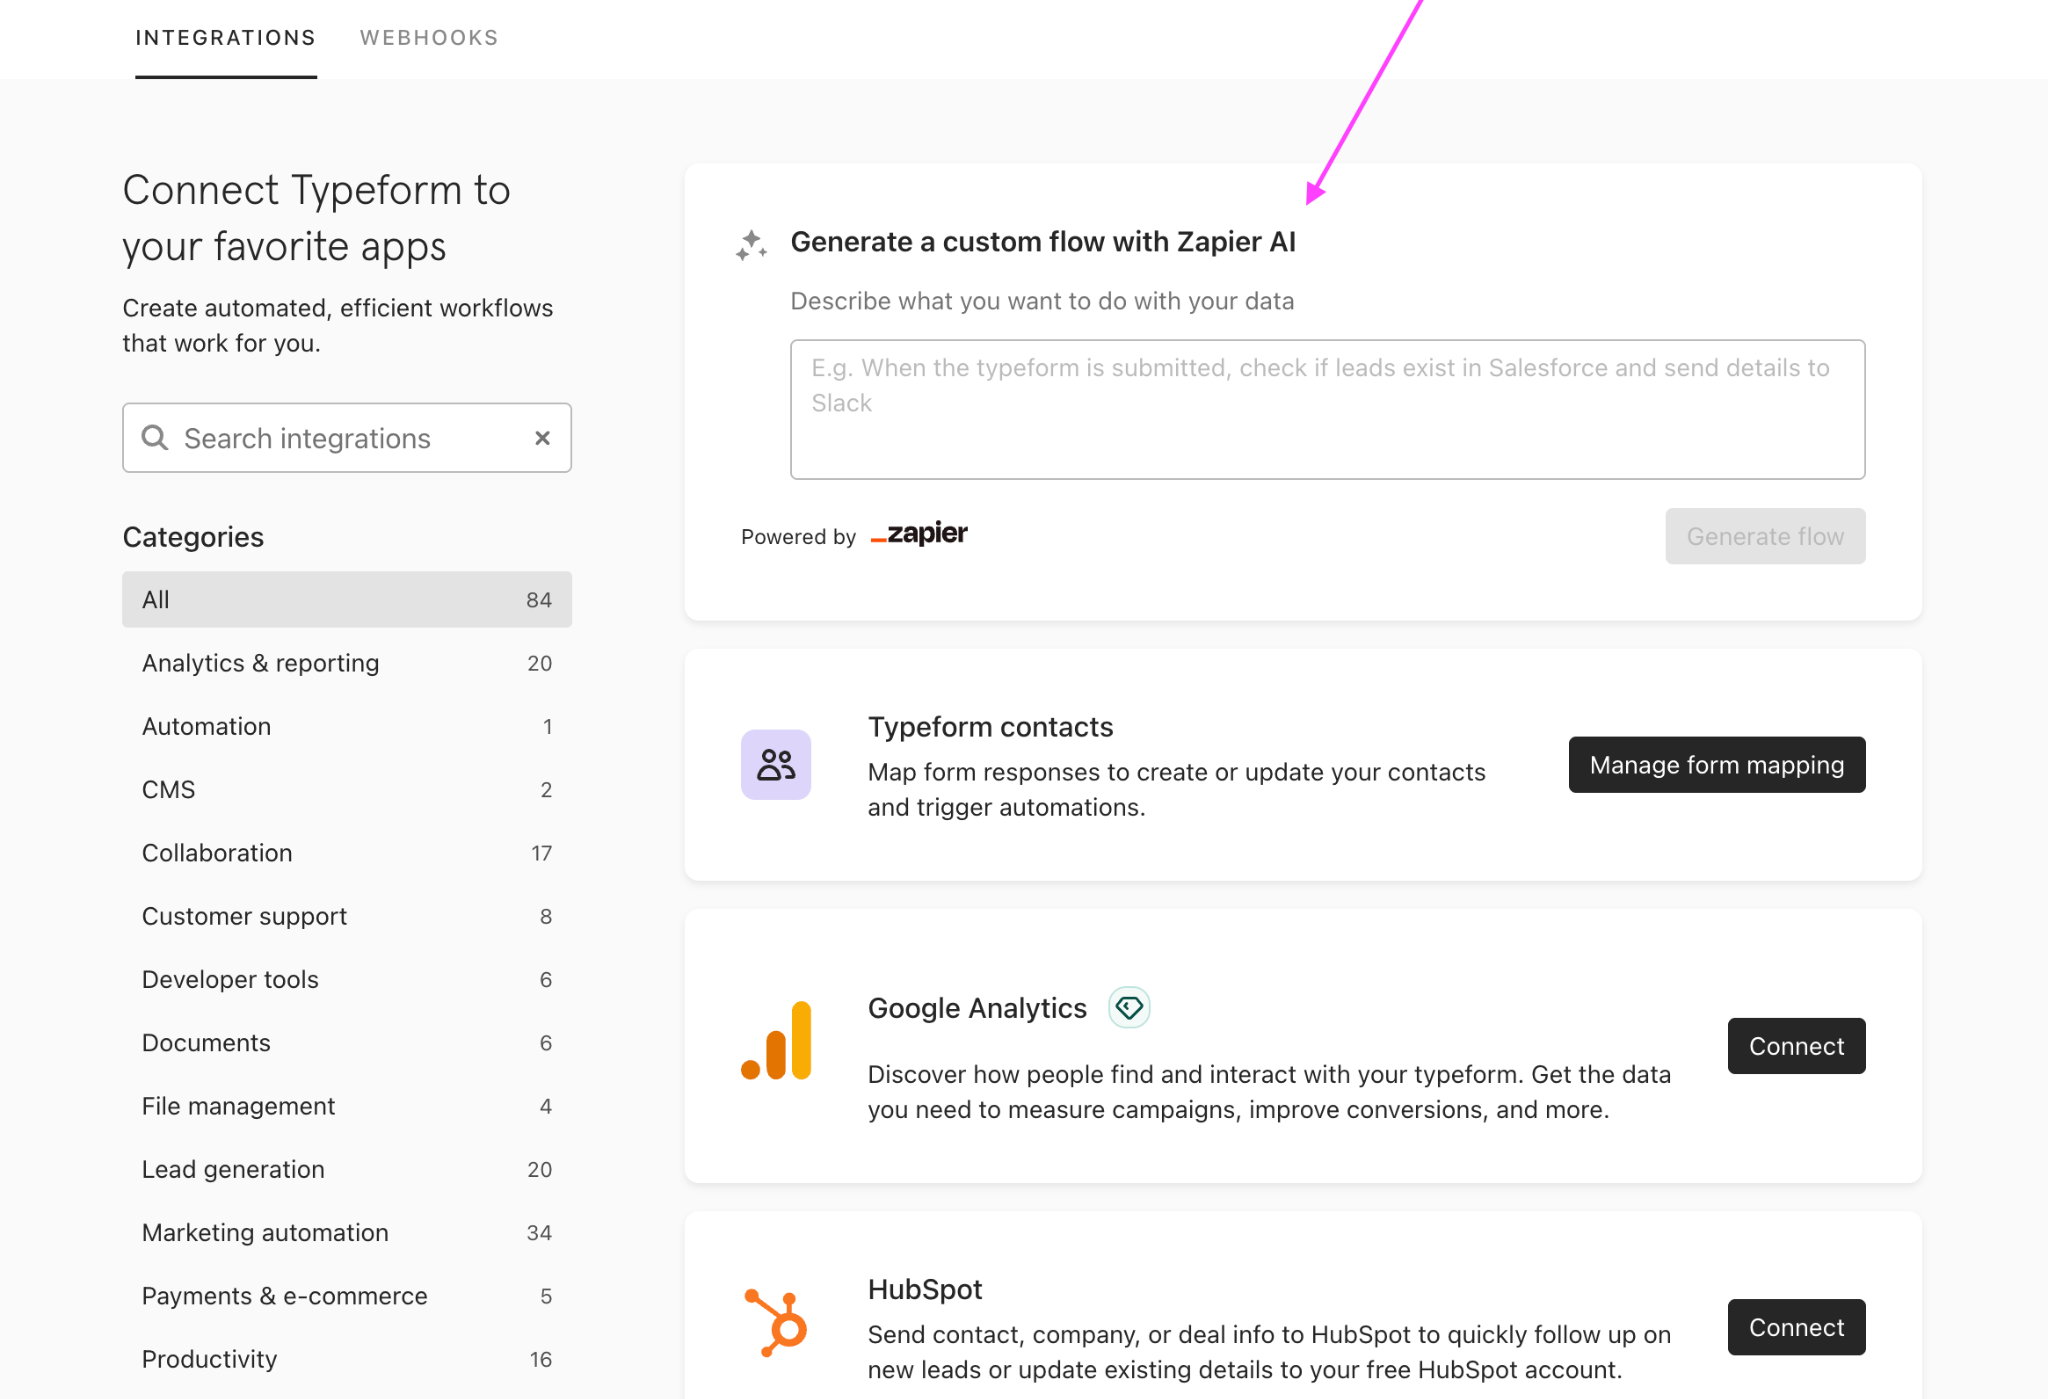Click the Generate flow button
The width and height of the screenshot is (2048, 1399).
(1765, 536)
